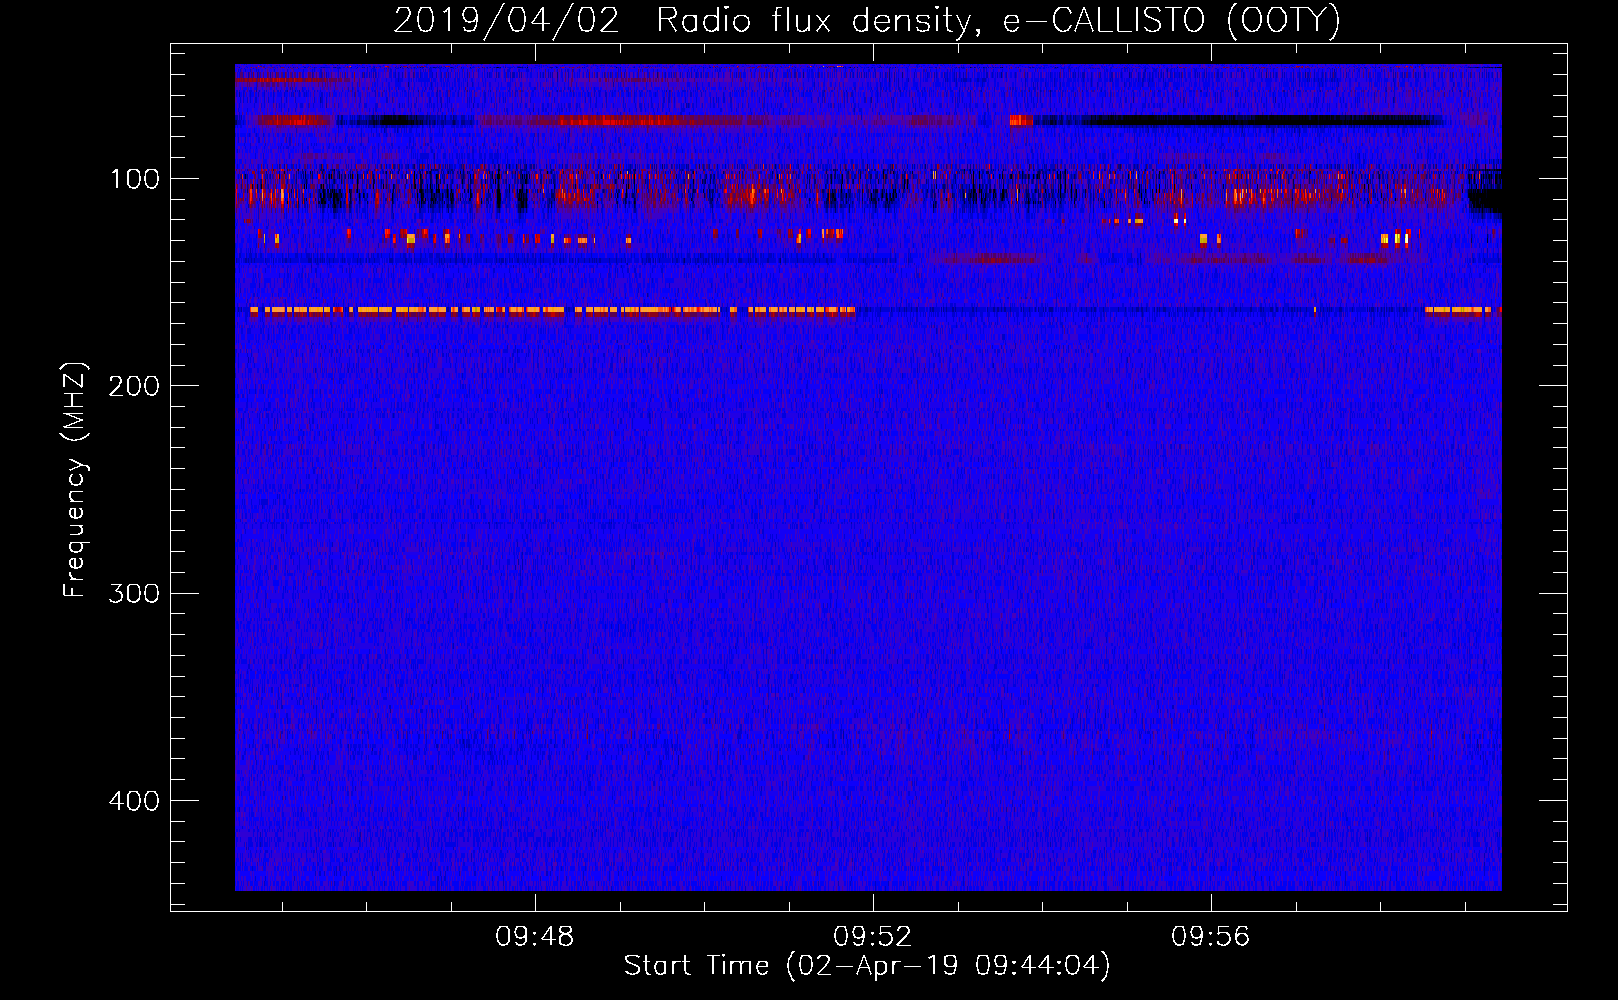
Task: Click the plot title "2019/04/02 Radio flux density, e-CALLISTO (OOTY)"
Action: pyautogui.click(x=867, y=21)
